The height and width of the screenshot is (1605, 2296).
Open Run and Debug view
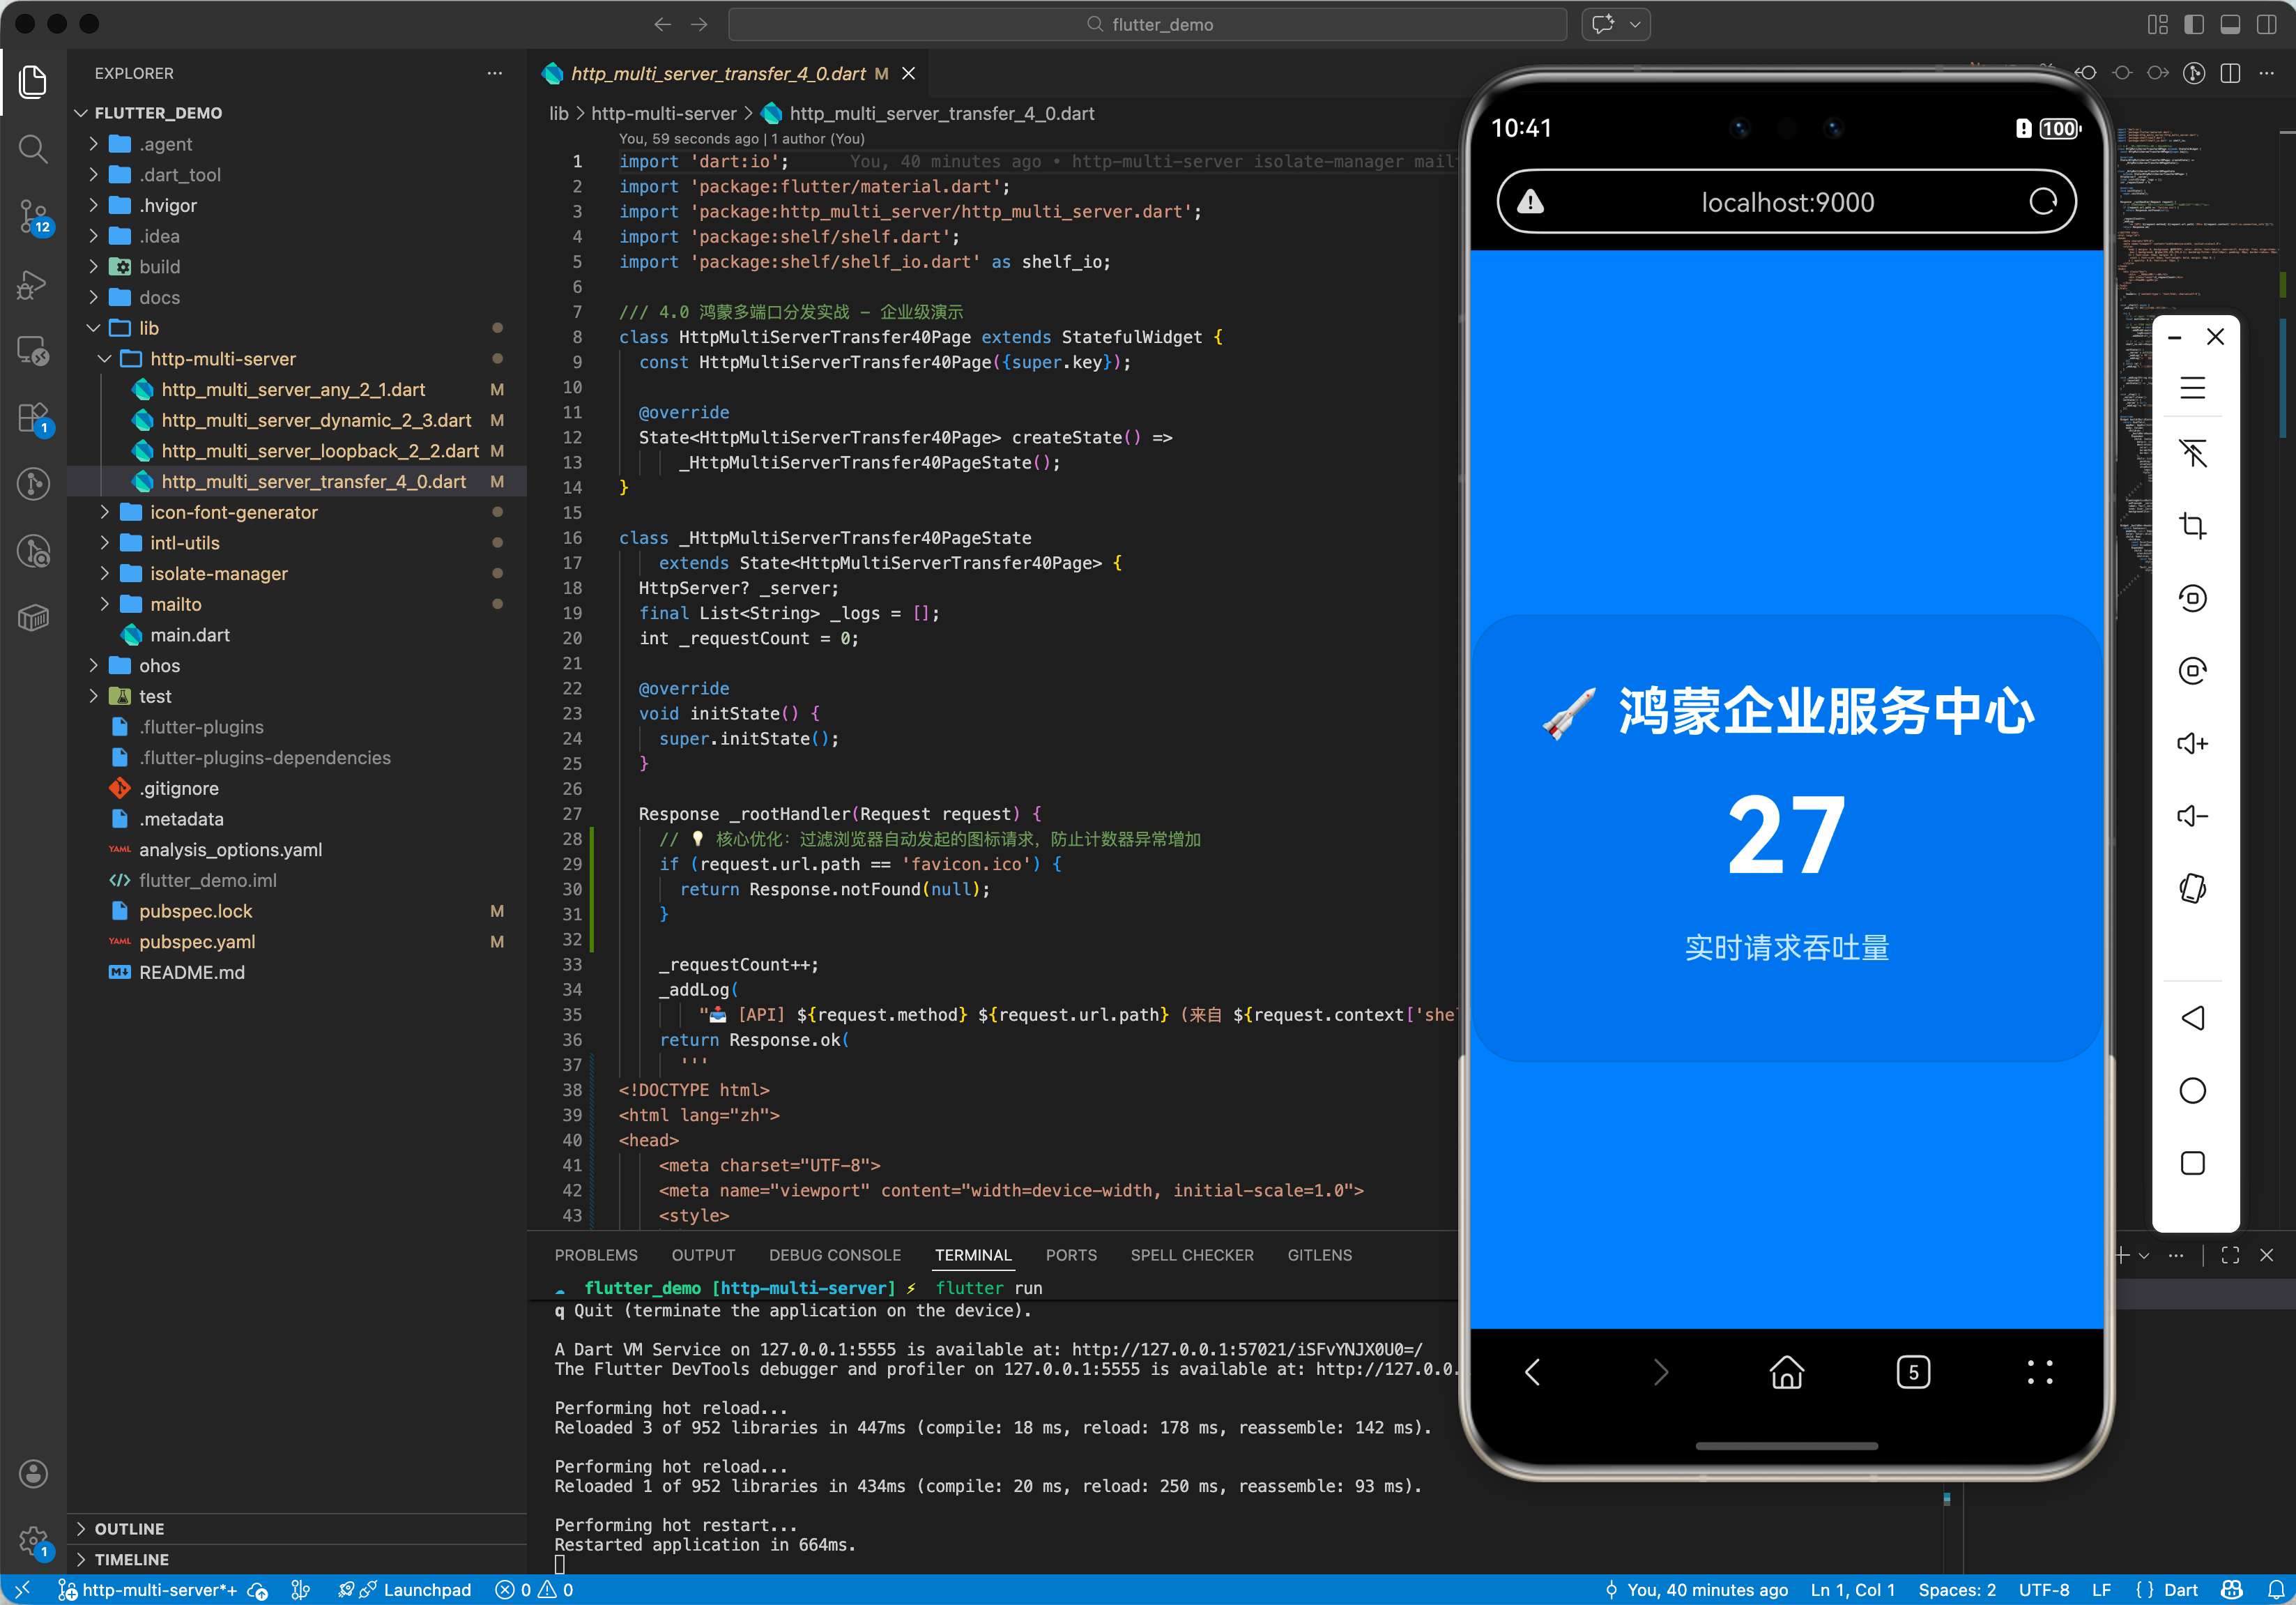pyautogui.click(x=33, y=284)
